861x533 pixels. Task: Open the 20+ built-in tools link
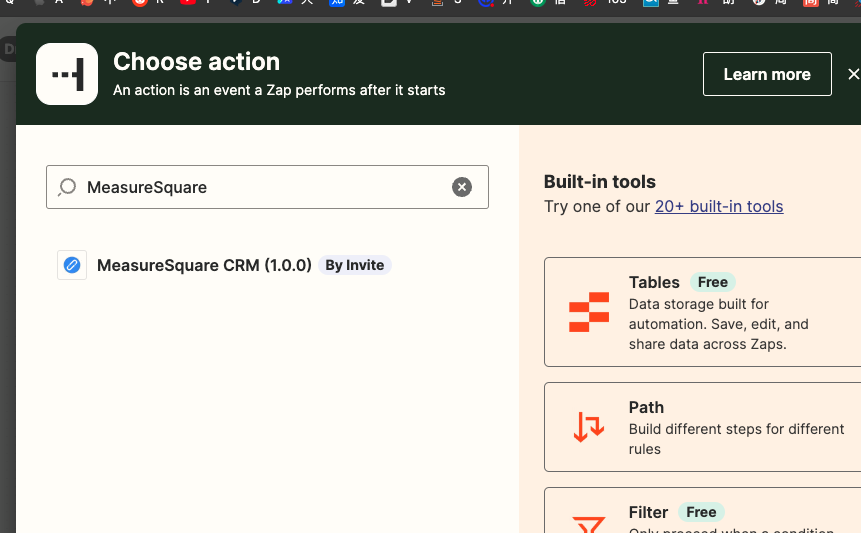tap(719, 206)
